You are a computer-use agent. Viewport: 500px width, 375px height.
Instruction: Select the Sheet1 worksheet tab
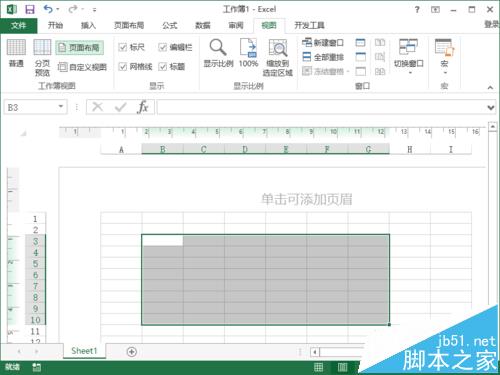(x=84, y=351)
